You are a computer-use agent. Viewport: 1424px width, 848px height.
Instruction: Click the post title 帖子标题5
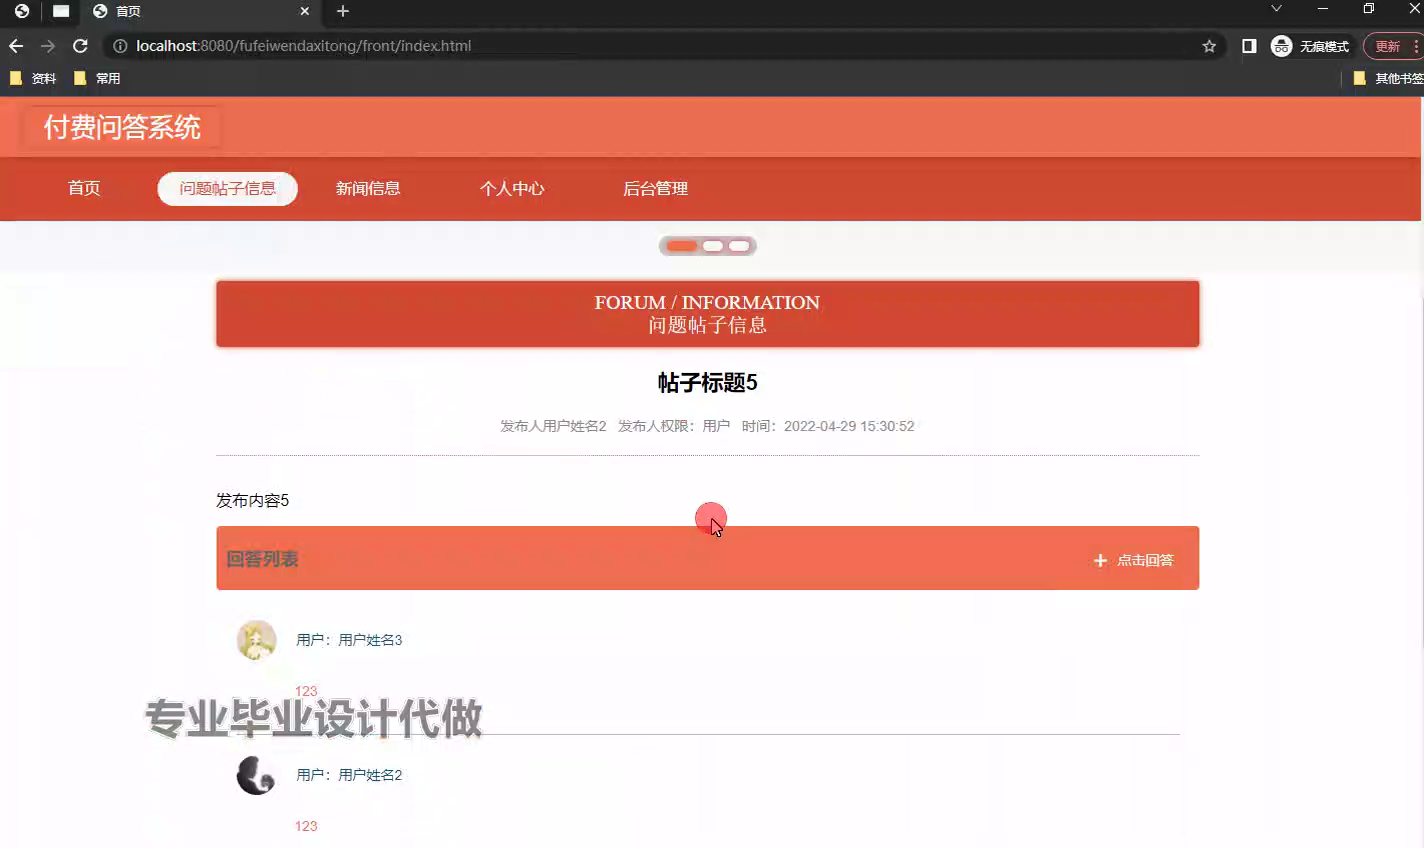pos(708,383)
